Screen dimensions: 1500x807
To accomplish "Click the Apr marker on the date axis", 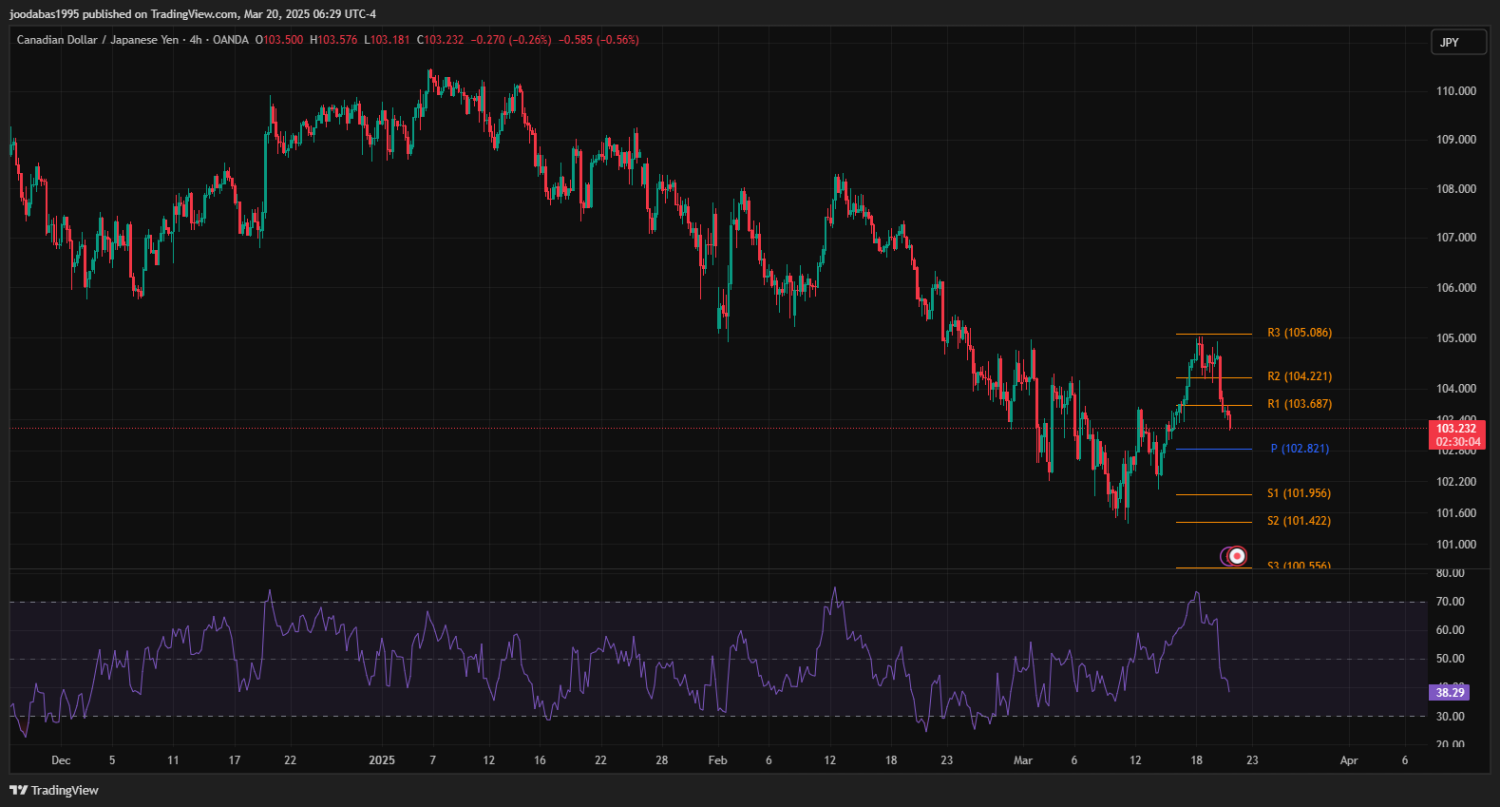I will click(1348, 760).
